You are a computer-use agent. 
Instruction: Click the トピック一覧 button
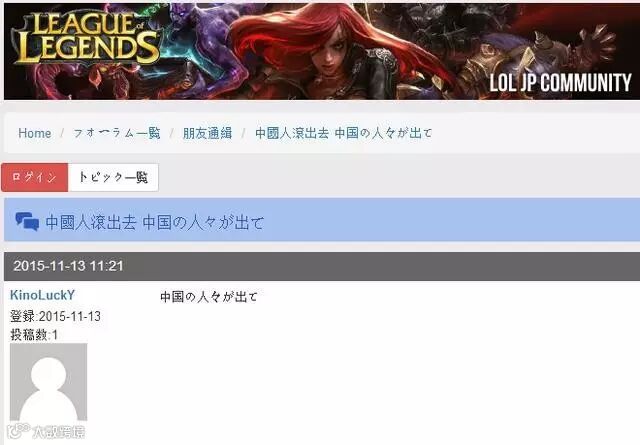pyautogui.click(x=113, y=177)
